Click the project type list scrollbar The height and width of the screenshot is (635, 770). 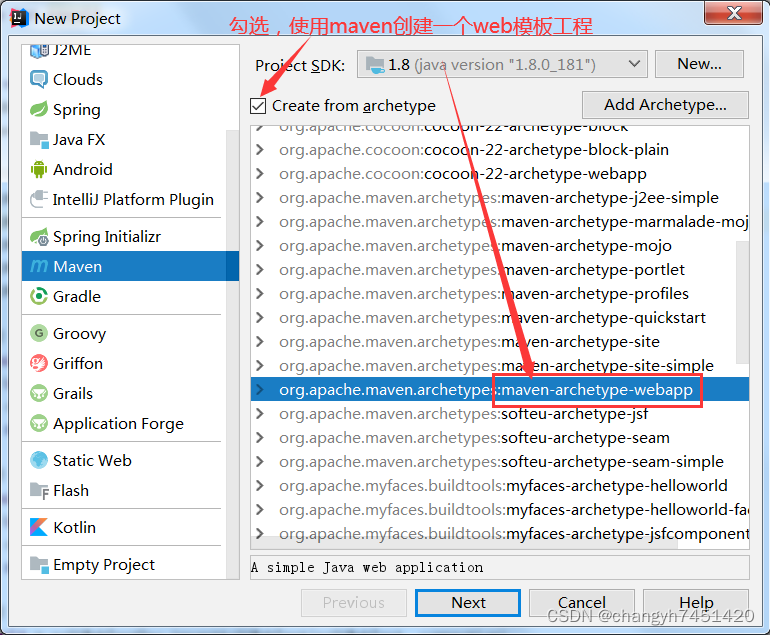pyautogui.click(x=232, y=354)
